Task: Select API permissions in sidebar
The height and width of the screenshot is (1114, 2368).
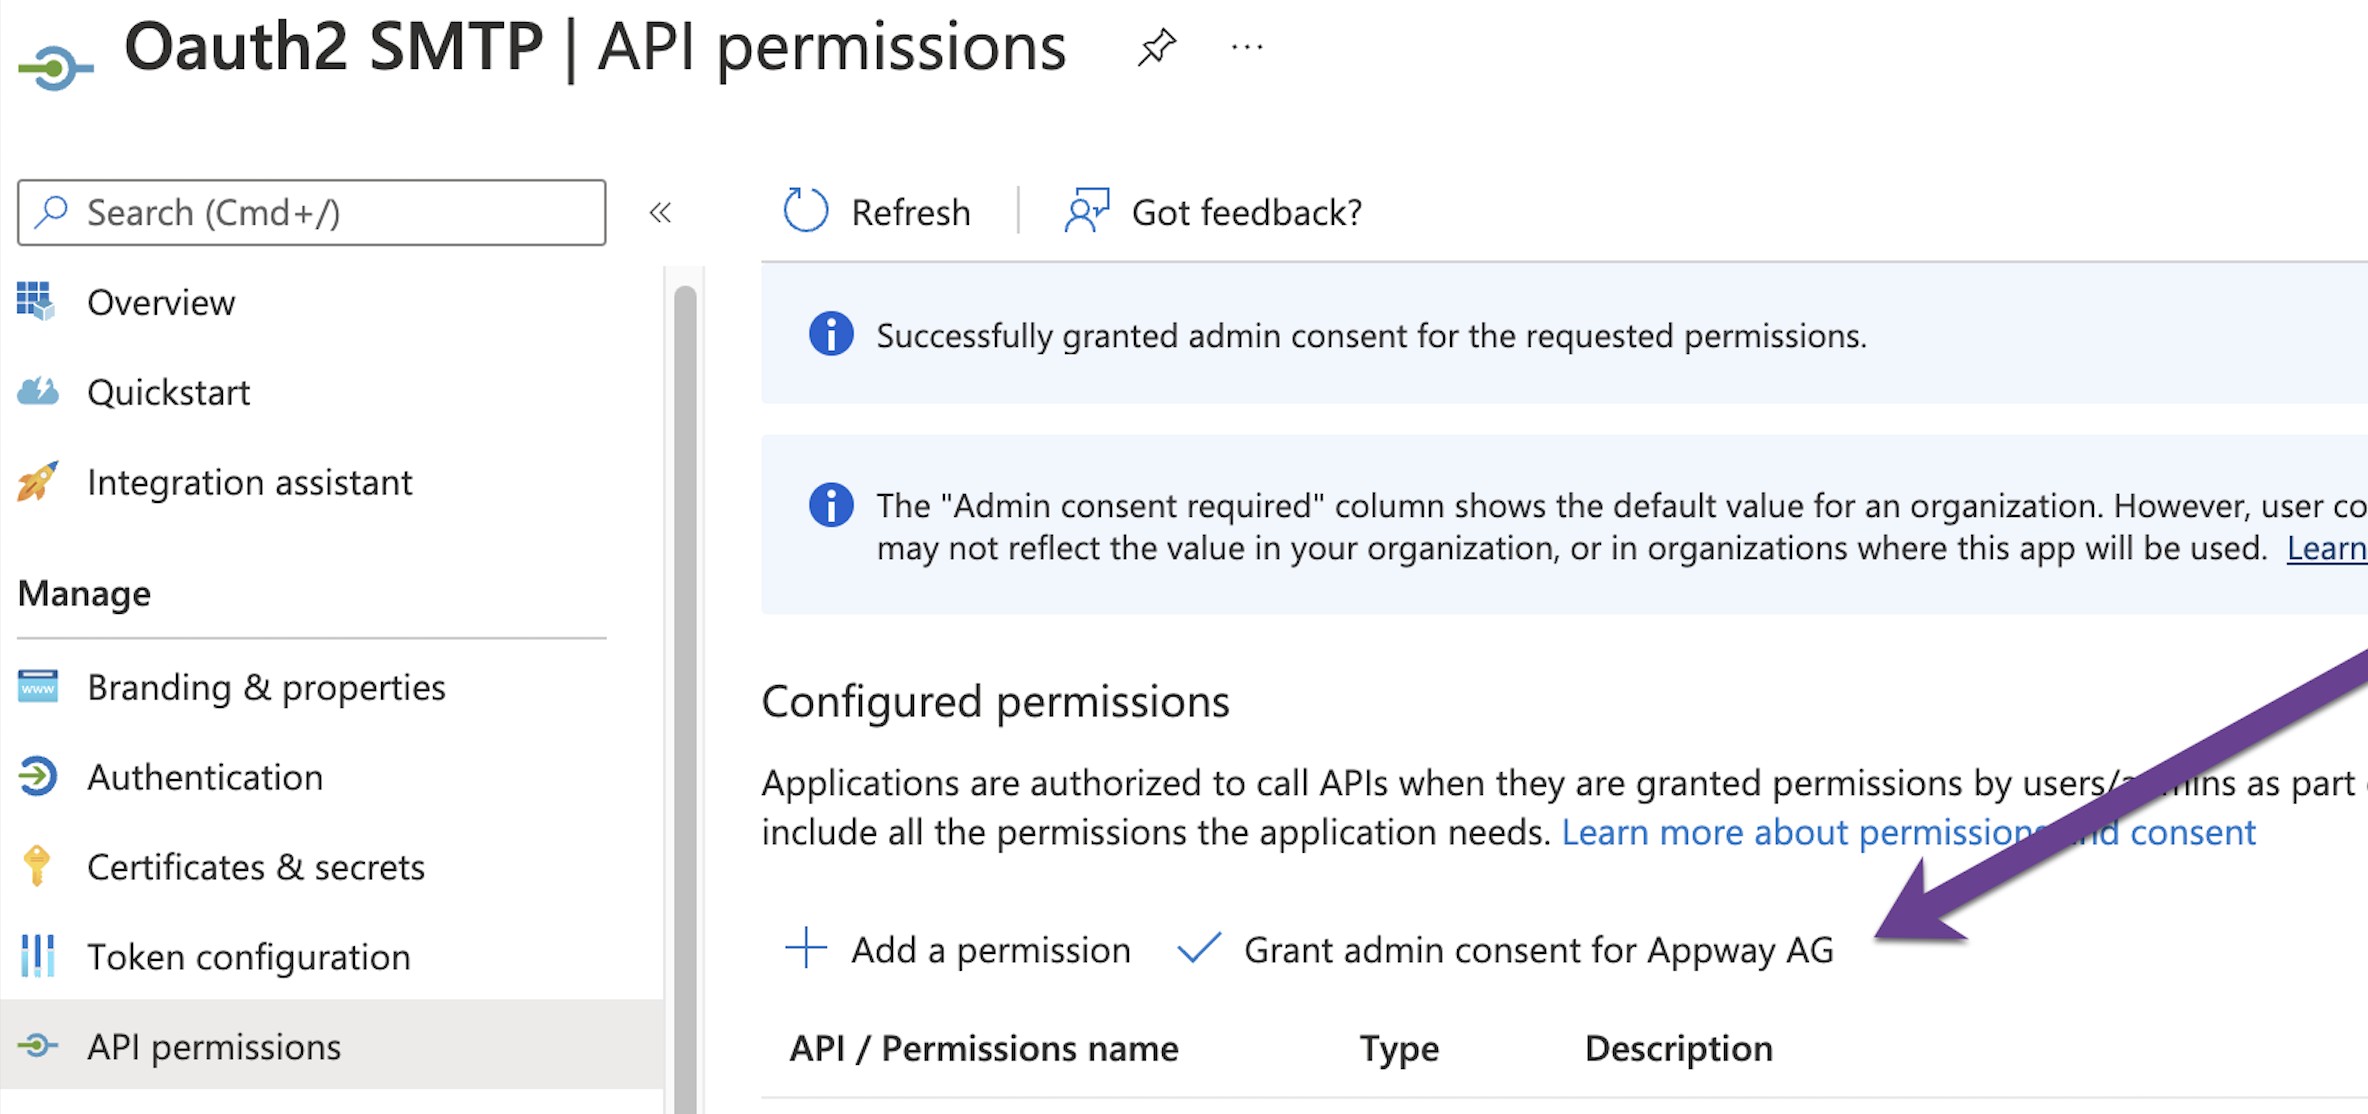Action: (x=214, y=1047)
